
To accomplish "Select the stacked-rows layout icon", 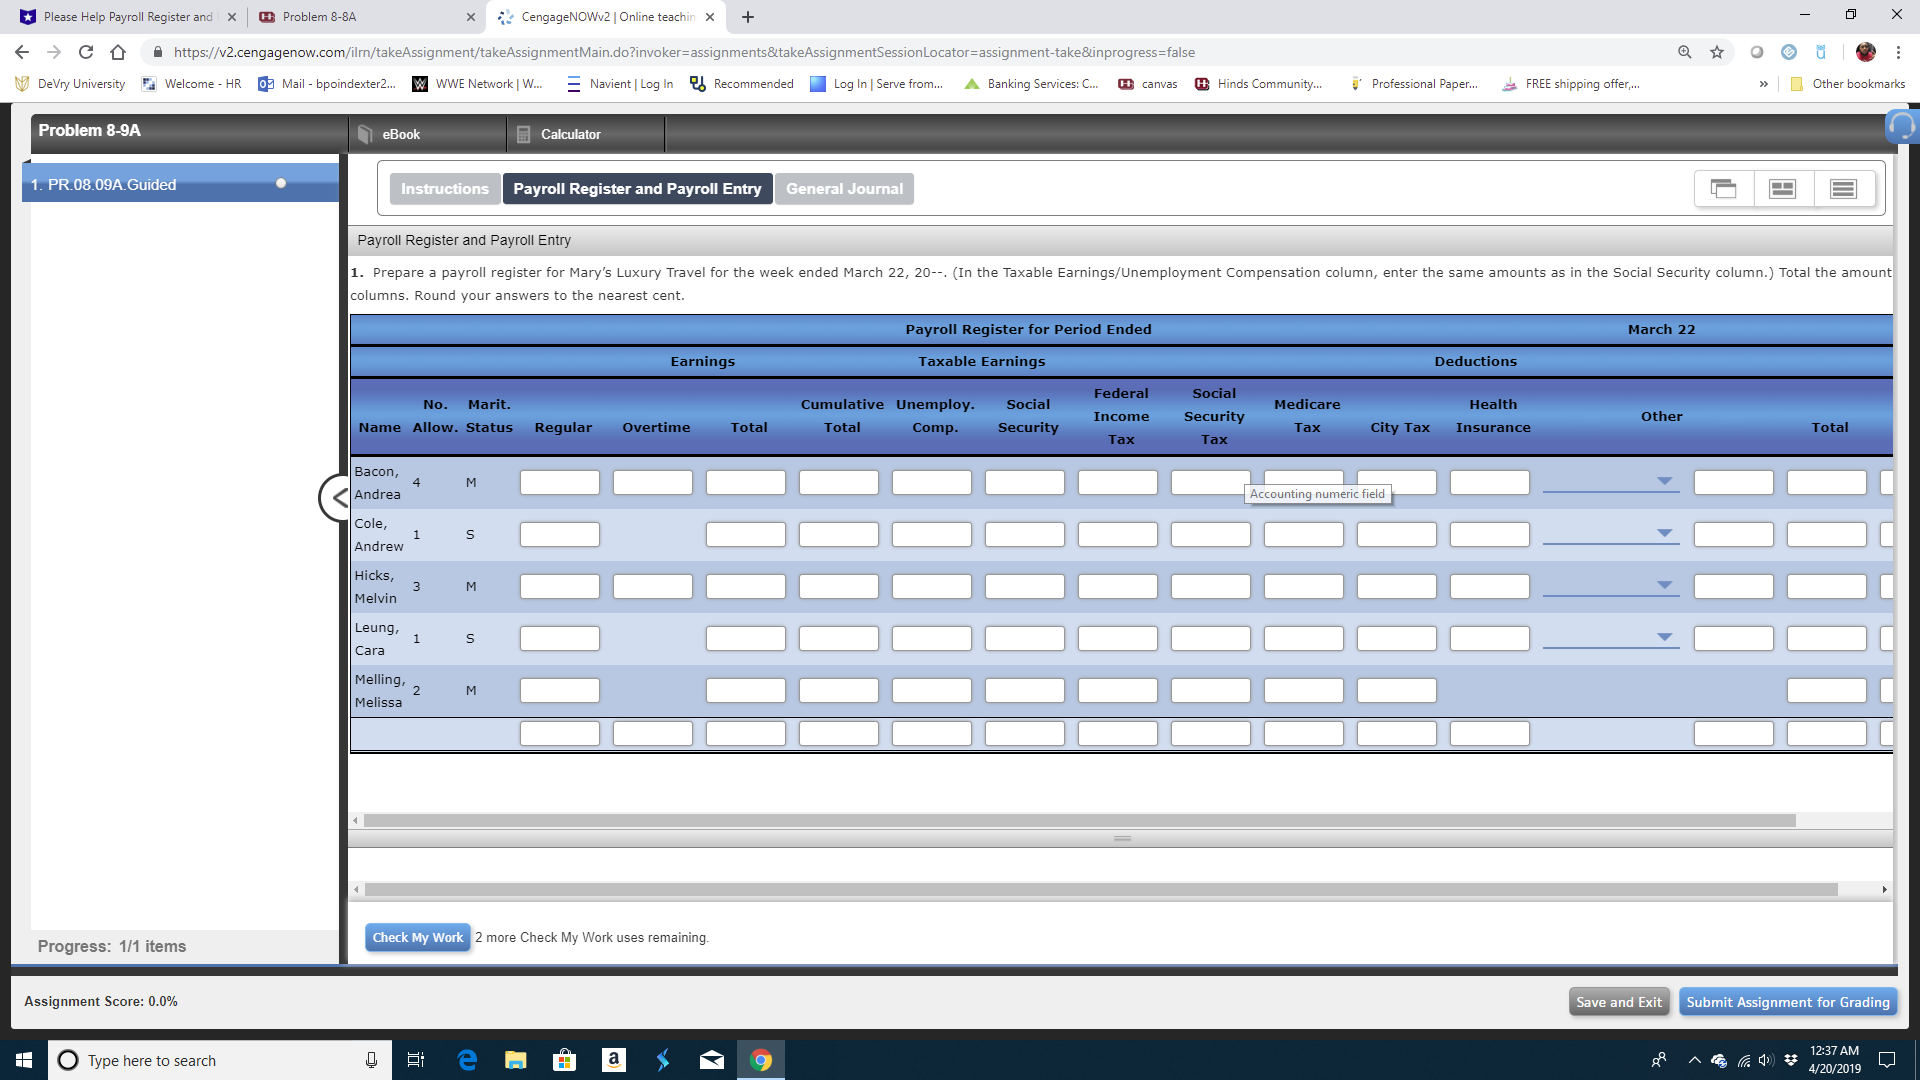I will (x=1843, y=189).
